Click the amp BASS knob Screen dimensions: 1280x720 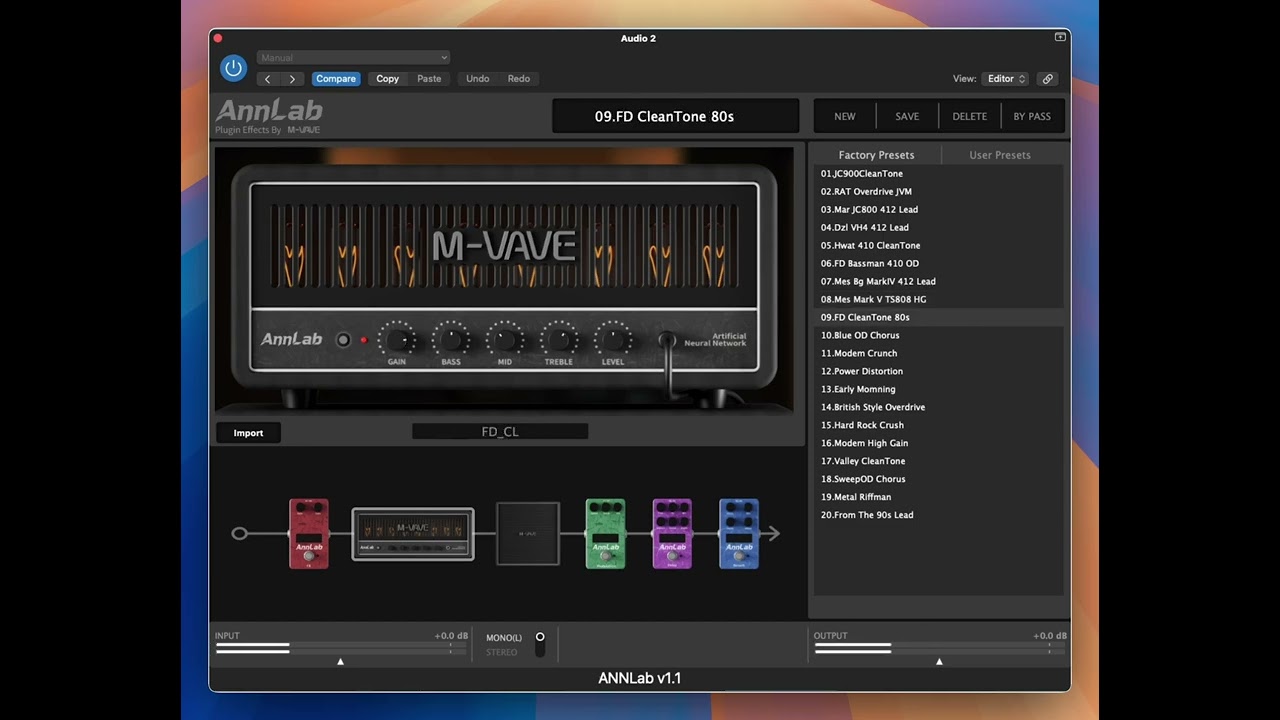(451, 339)
